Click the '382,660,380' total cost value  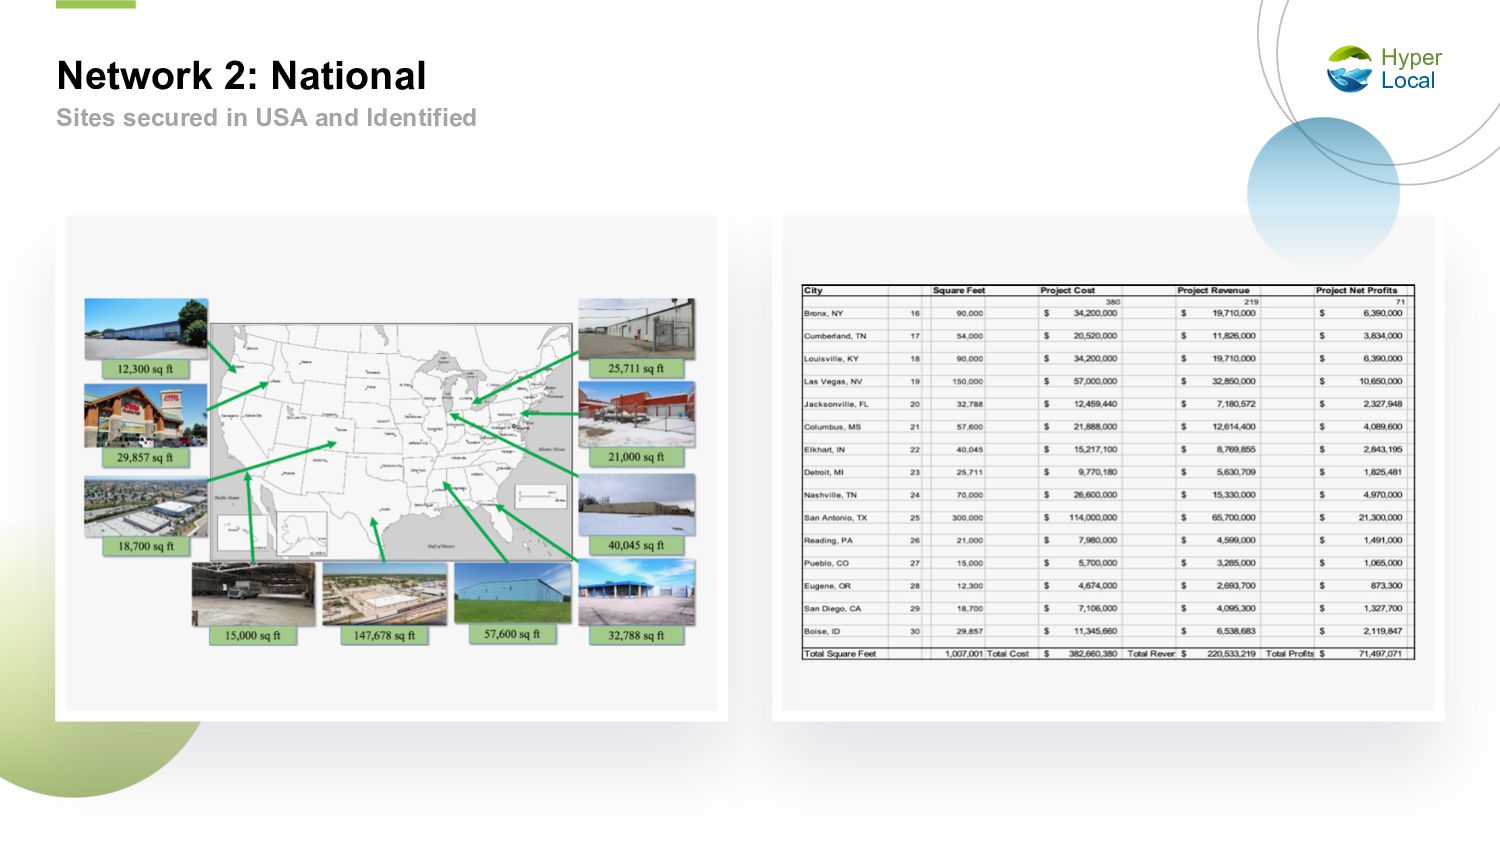(x=1094, y=654)
